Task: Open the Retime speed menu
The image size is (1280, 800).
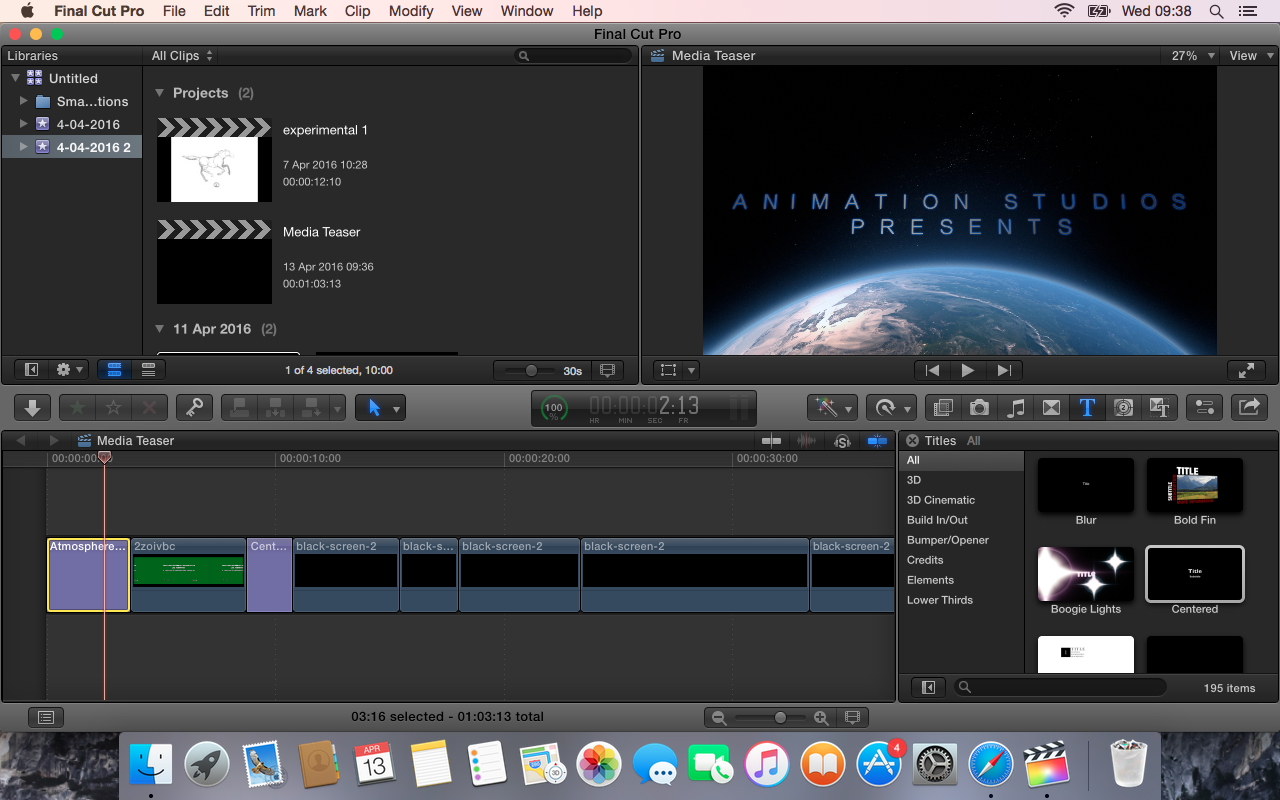Action: click(x=891, y=407)
